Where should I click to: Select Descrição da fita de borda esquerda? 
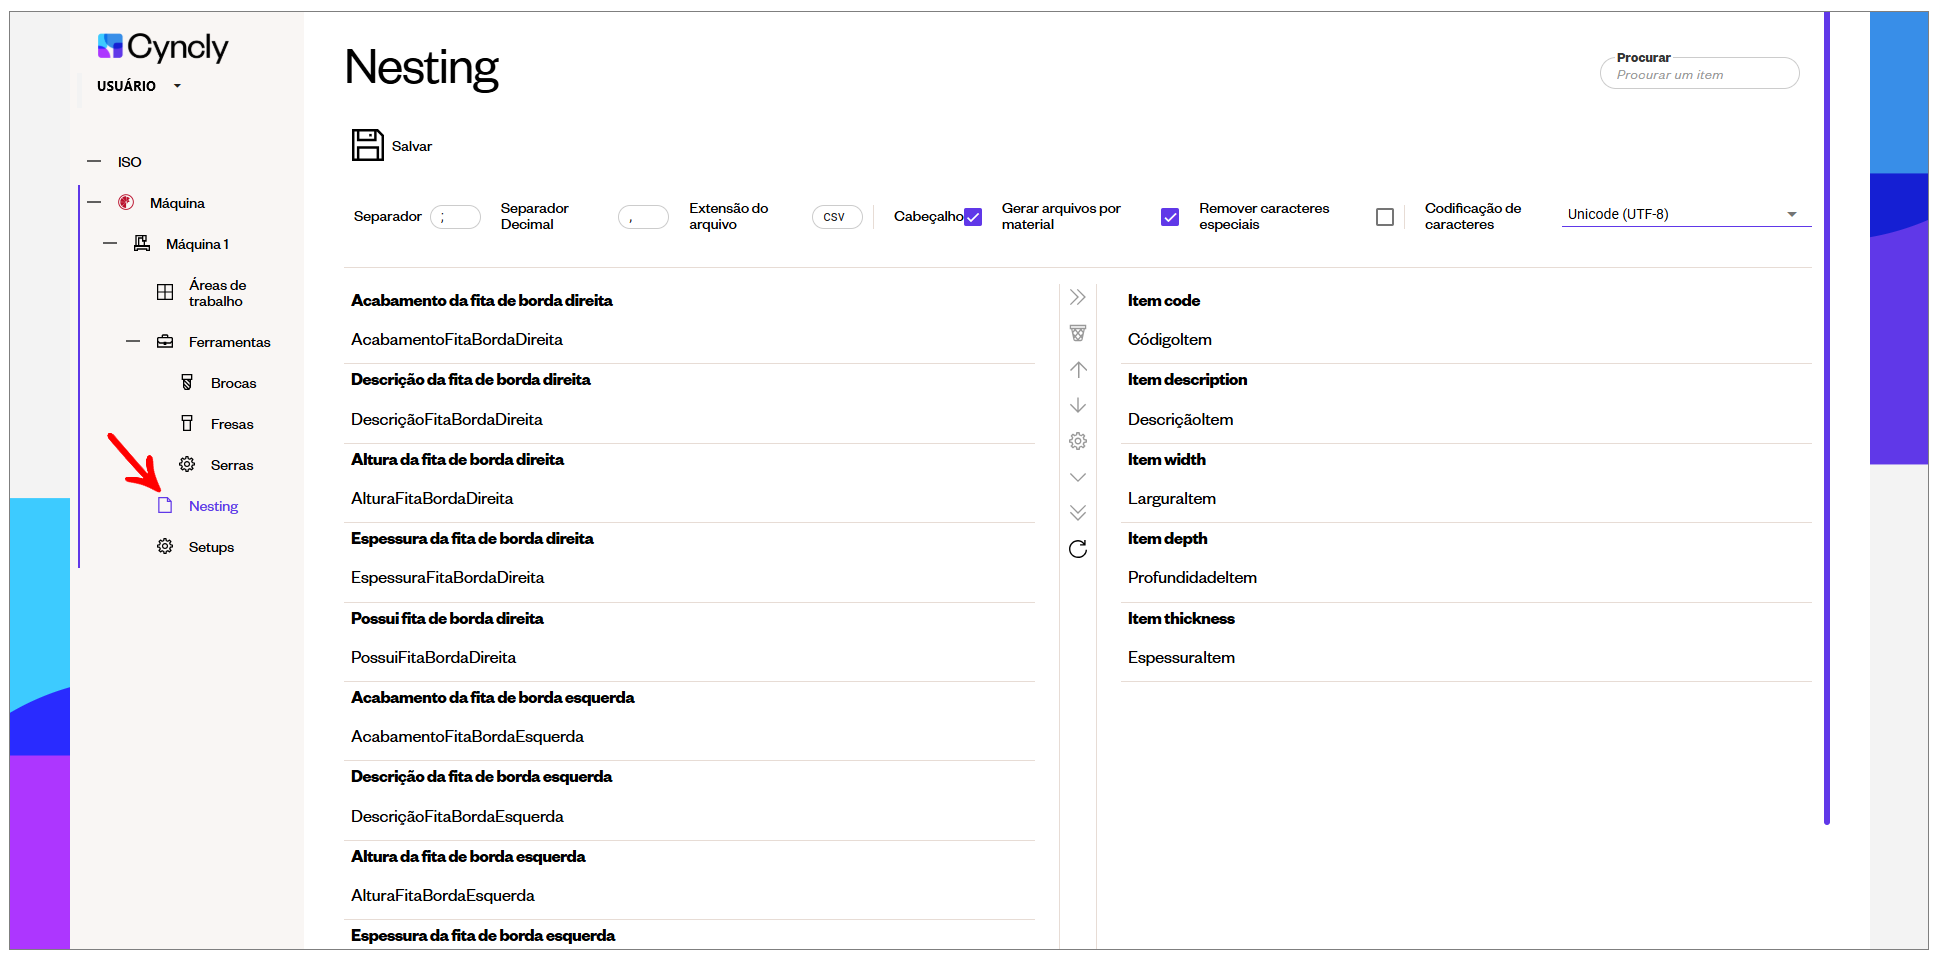[481, 776]
